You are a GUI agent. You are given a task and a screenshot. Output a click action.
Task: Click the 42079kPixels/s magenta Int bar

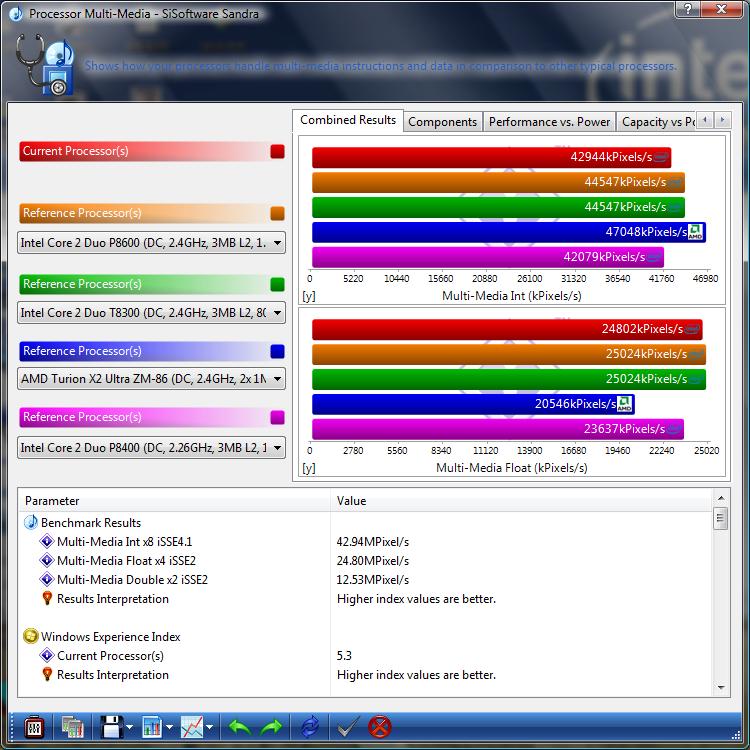point(488,257)
